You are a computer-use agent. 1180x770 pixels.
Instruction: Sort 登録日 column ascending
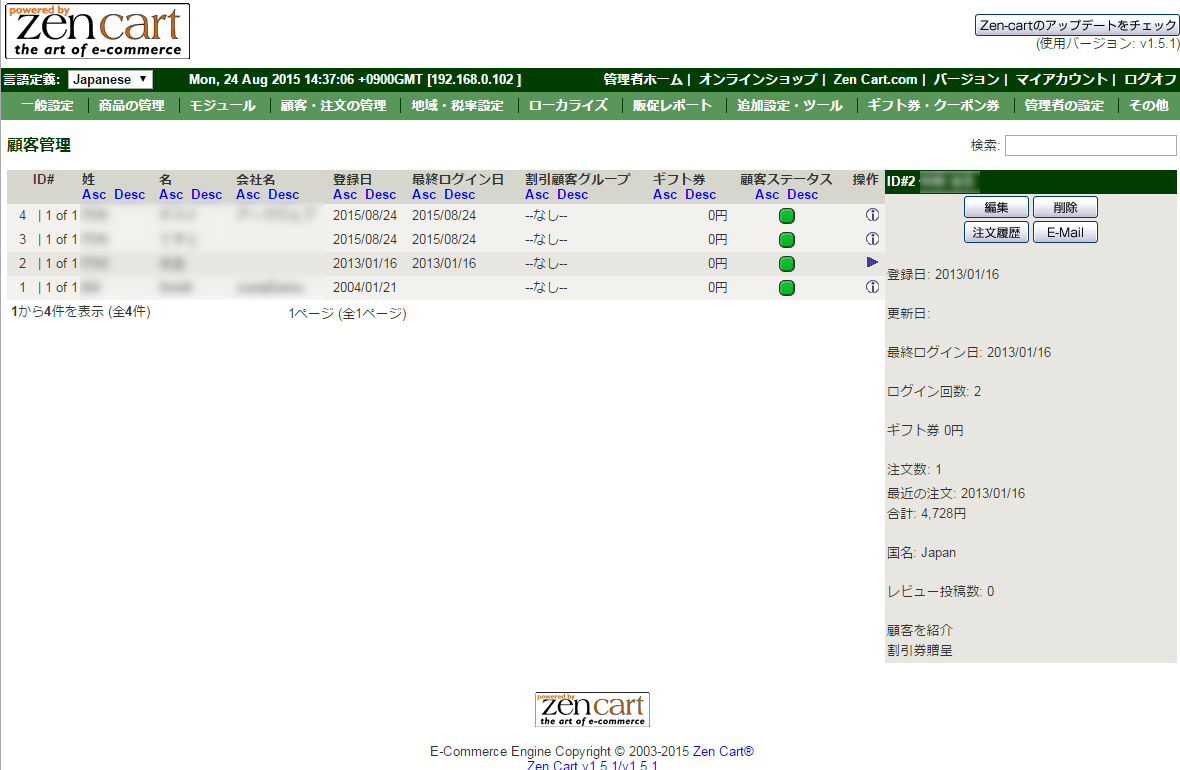click(345, 194)
